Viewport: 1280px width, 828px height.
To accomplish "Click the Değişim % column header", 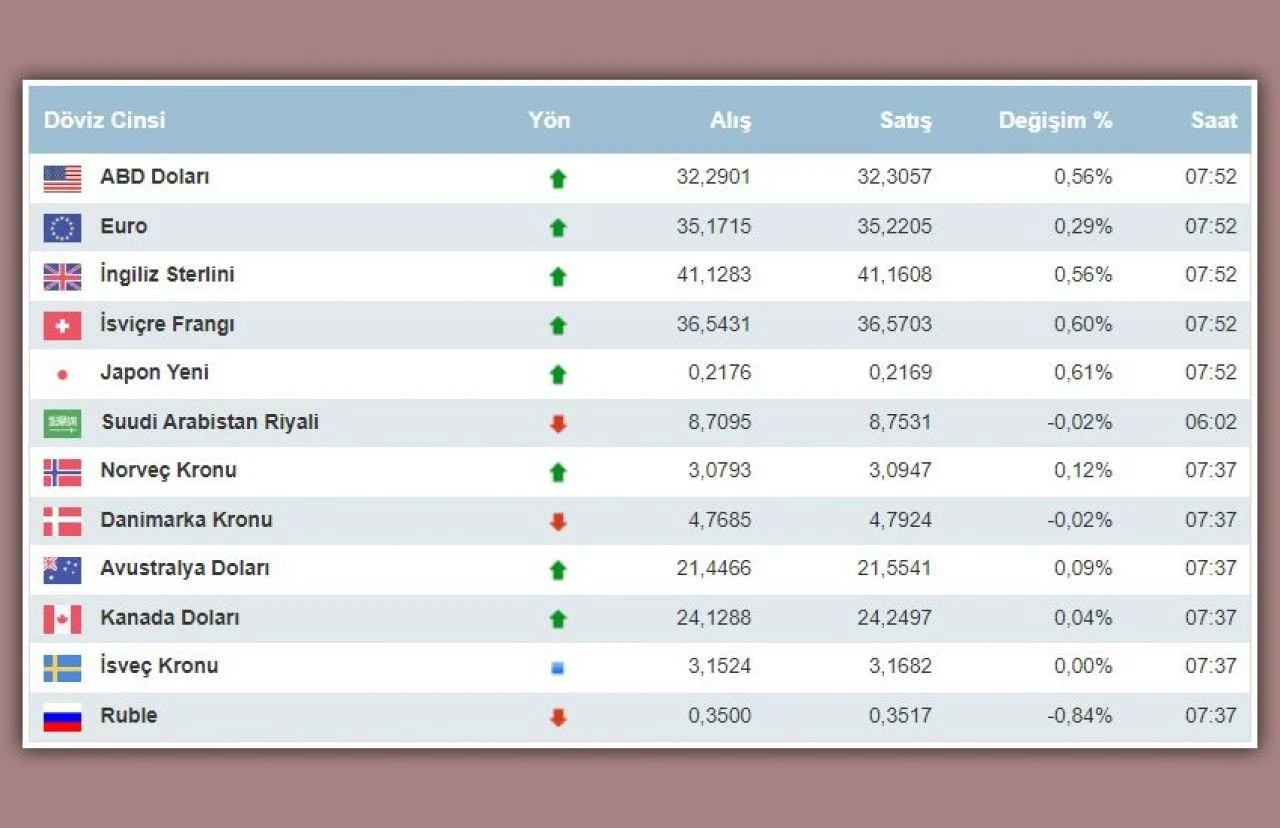I will pyautogui.click(x=1055, y=120).
